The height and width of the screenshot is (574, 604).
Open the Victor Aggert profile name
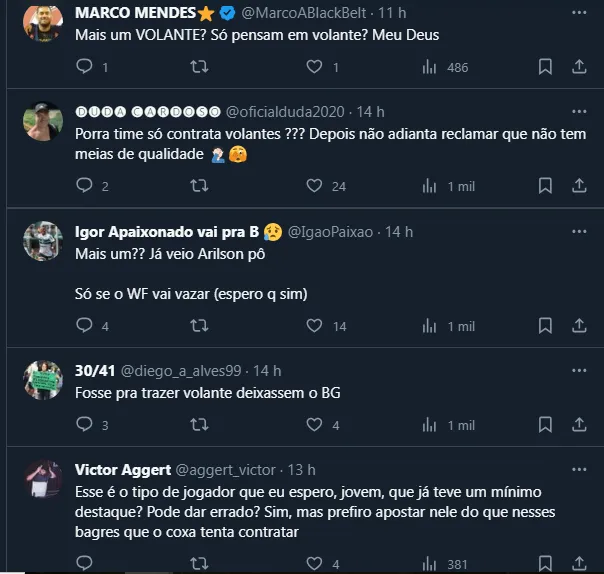tap(123, 469)
